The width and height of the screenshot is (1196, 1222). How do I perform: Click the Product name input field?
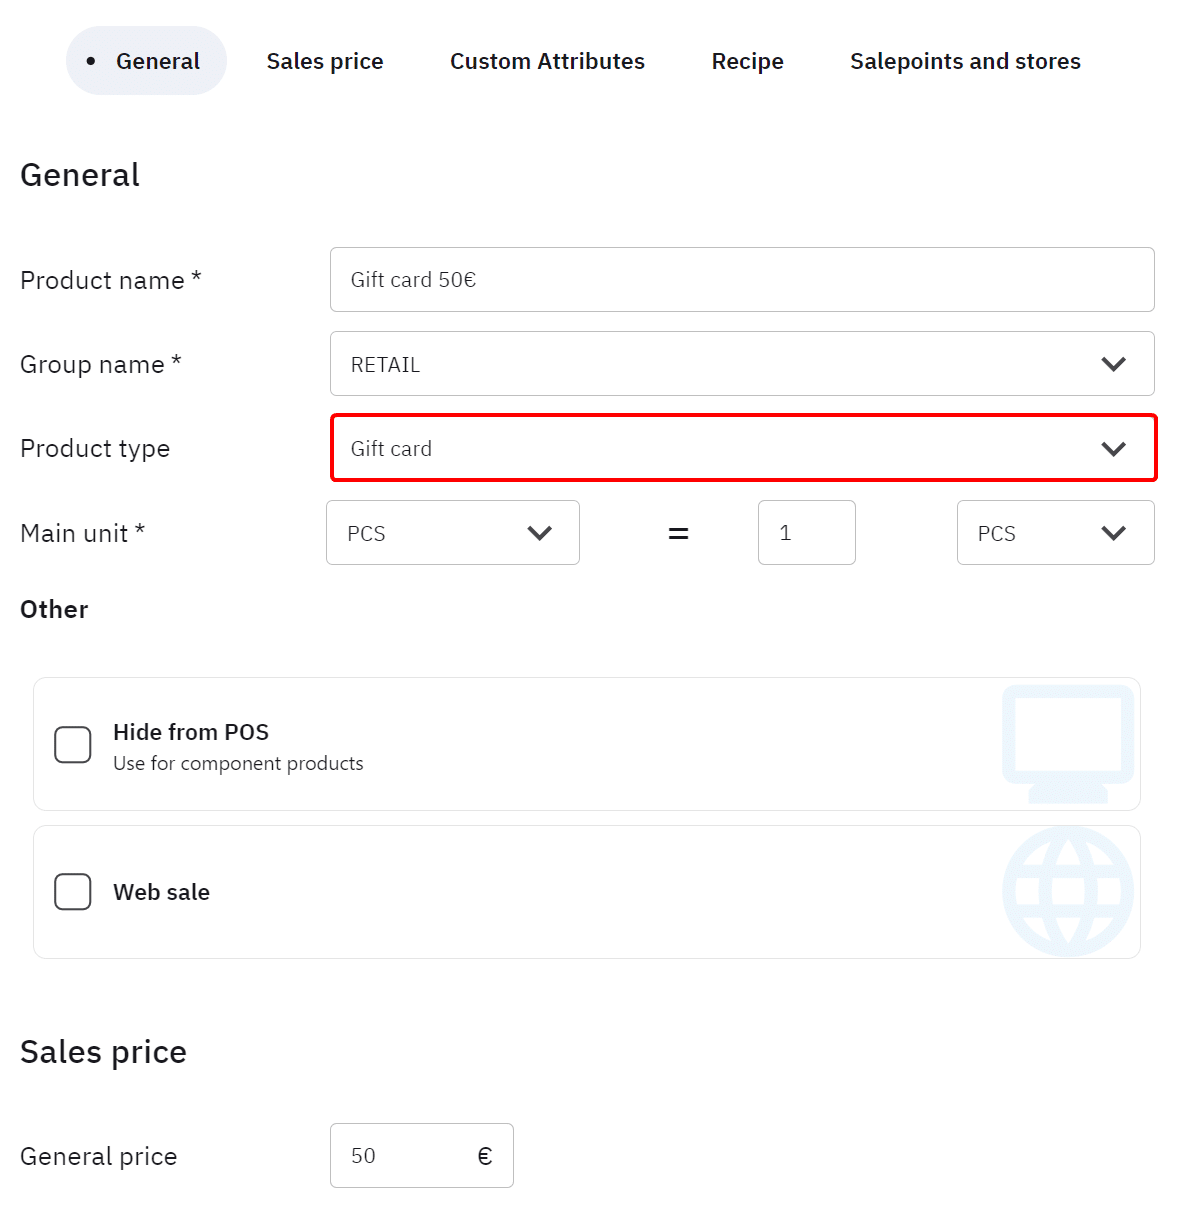coord(742,280)
